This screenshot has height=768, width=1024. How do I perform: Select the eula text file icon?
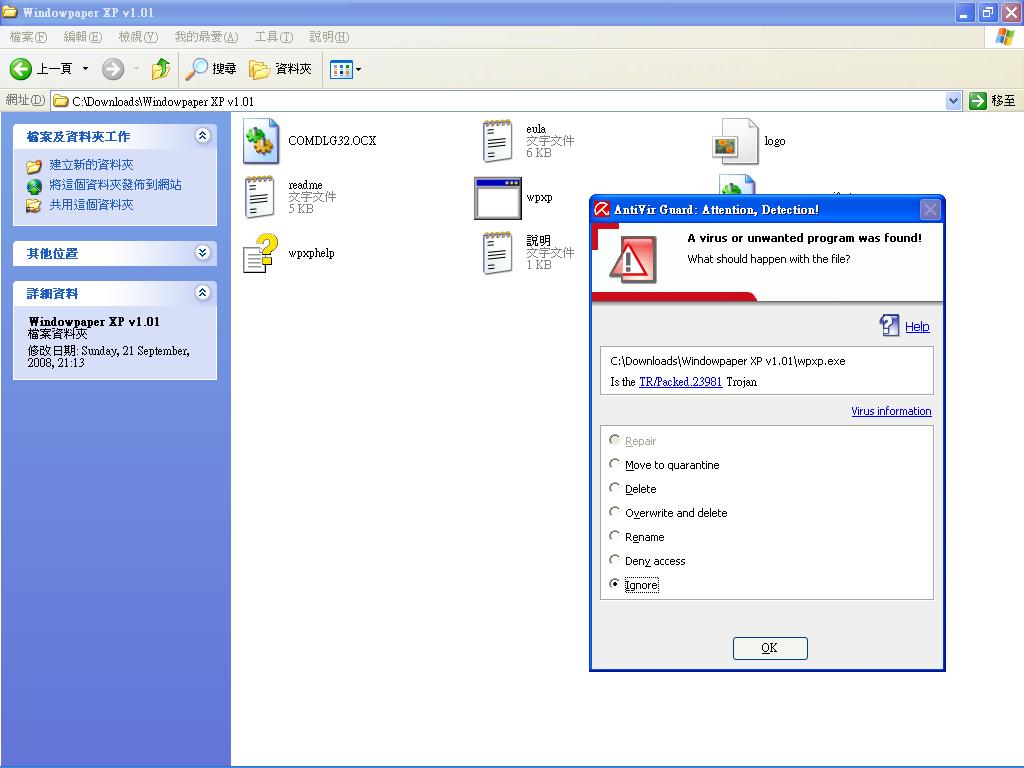(x=497, y=141)
